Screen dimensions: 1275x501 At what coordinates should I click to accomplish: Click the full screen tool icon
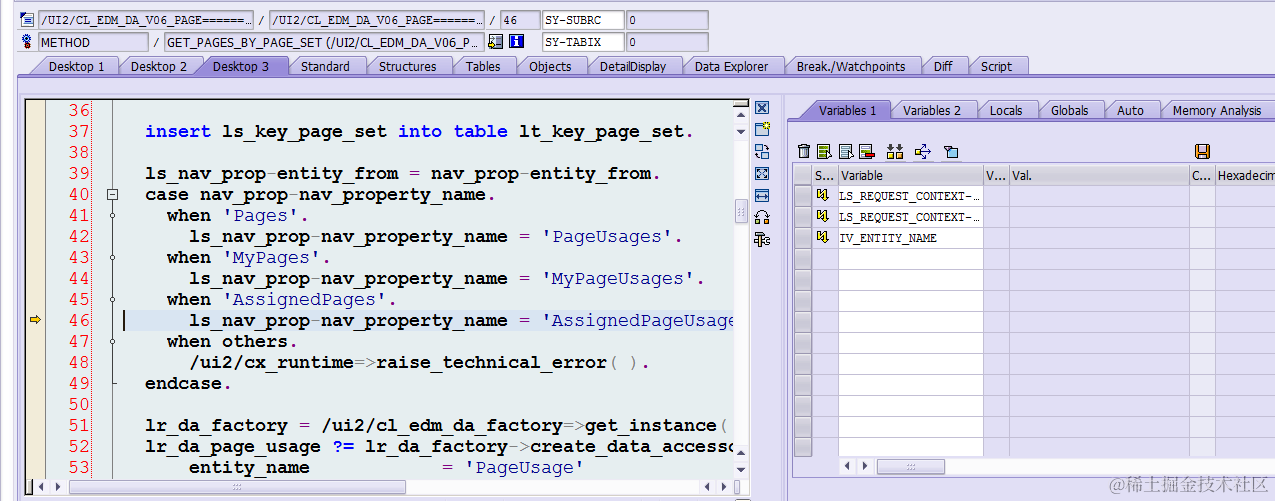[762, 173]
